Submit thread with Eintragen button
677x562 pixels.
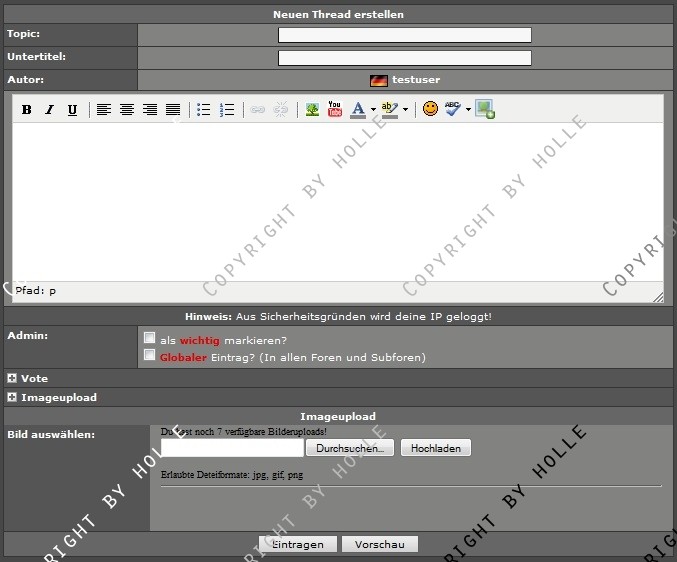[297, 544]
